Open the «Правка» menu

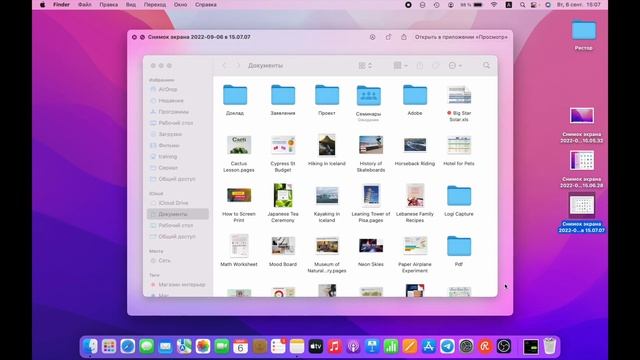click(109, 4)
